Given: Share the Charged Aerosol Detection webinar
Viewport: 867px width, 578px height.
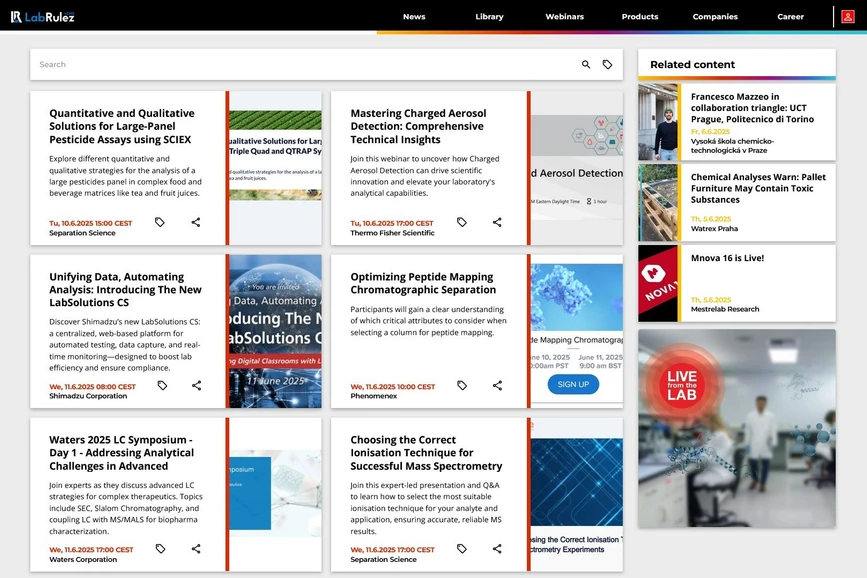Looking at the screenshot, I should [x=497, y=222].
